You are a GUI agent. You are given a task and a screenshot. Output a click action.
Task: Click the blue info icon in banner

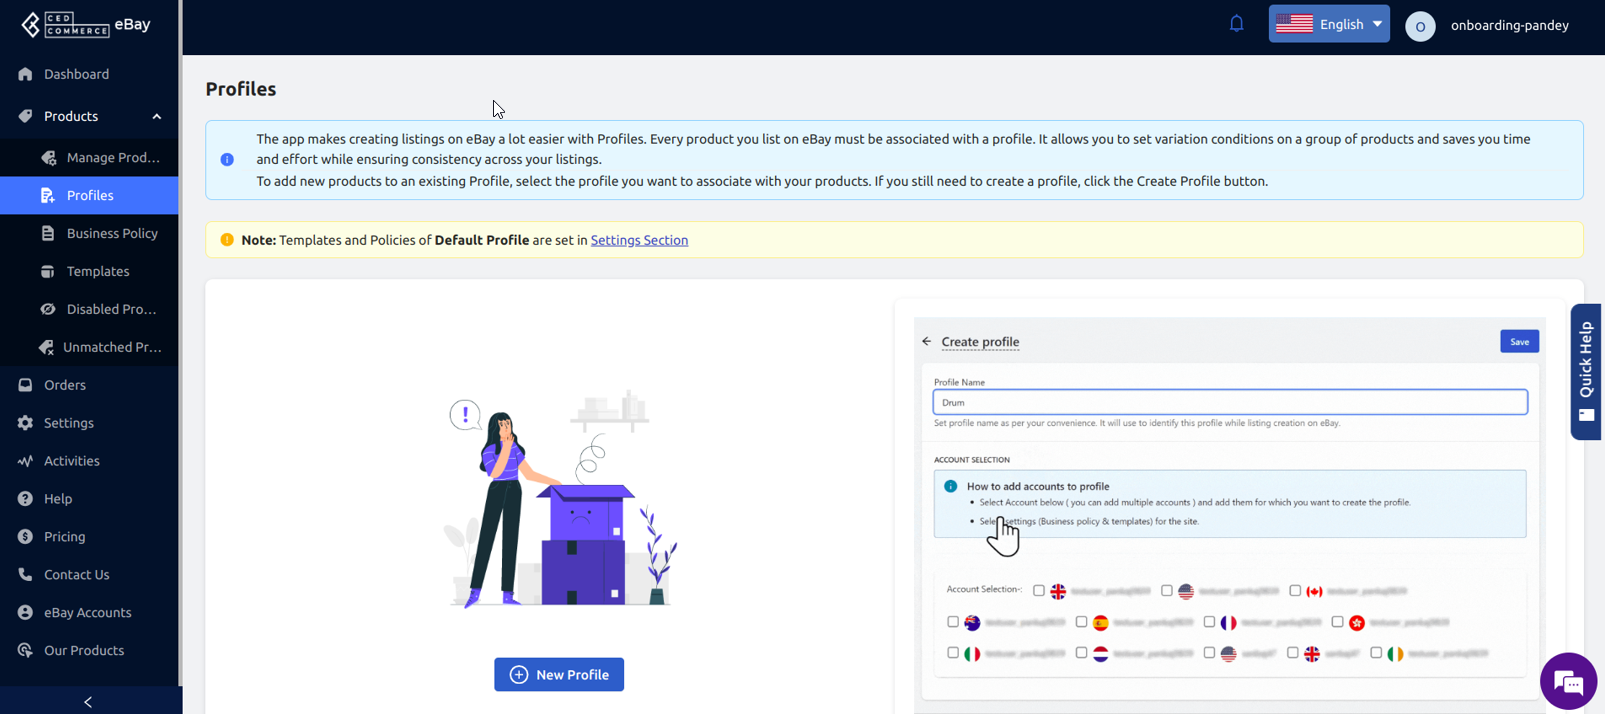pos(227,160)
